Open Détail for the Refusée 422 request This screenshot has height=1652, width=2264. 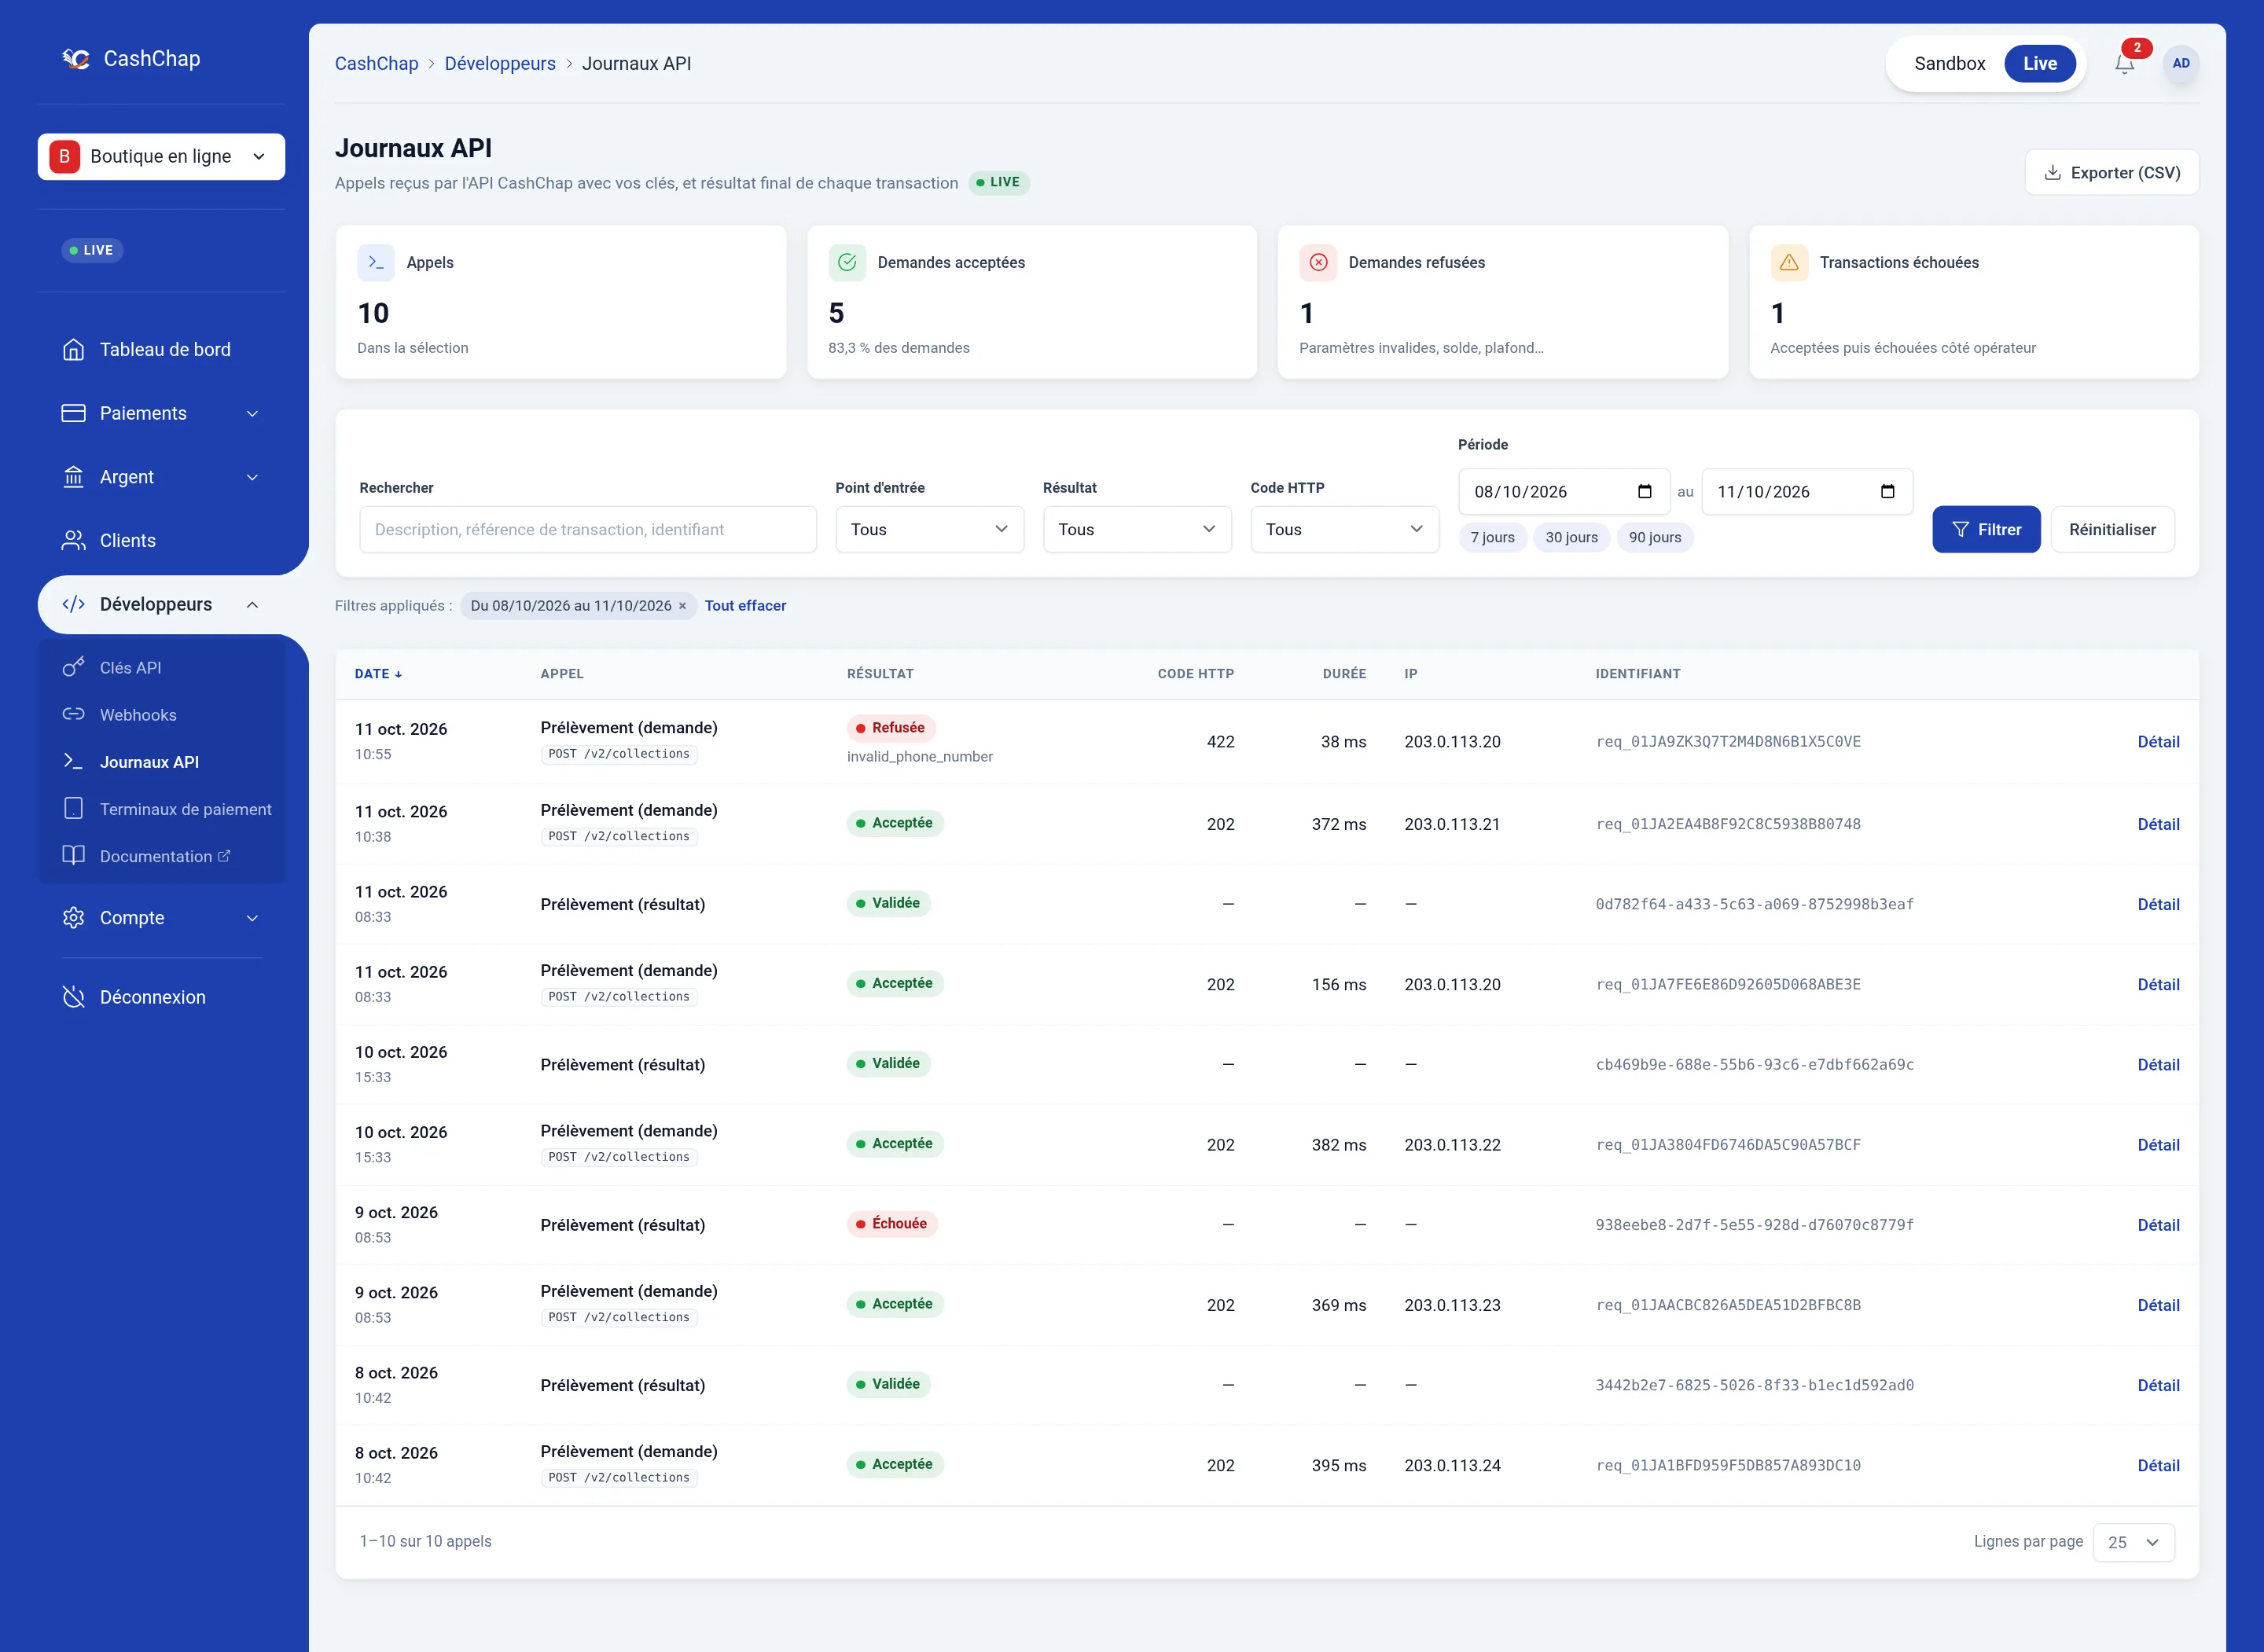point(2158,742)
